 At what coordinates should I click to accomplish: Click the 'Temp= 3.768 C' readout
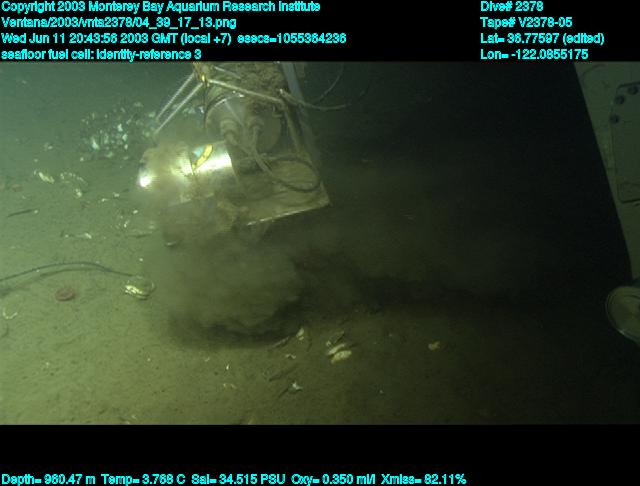pos(143,479)
